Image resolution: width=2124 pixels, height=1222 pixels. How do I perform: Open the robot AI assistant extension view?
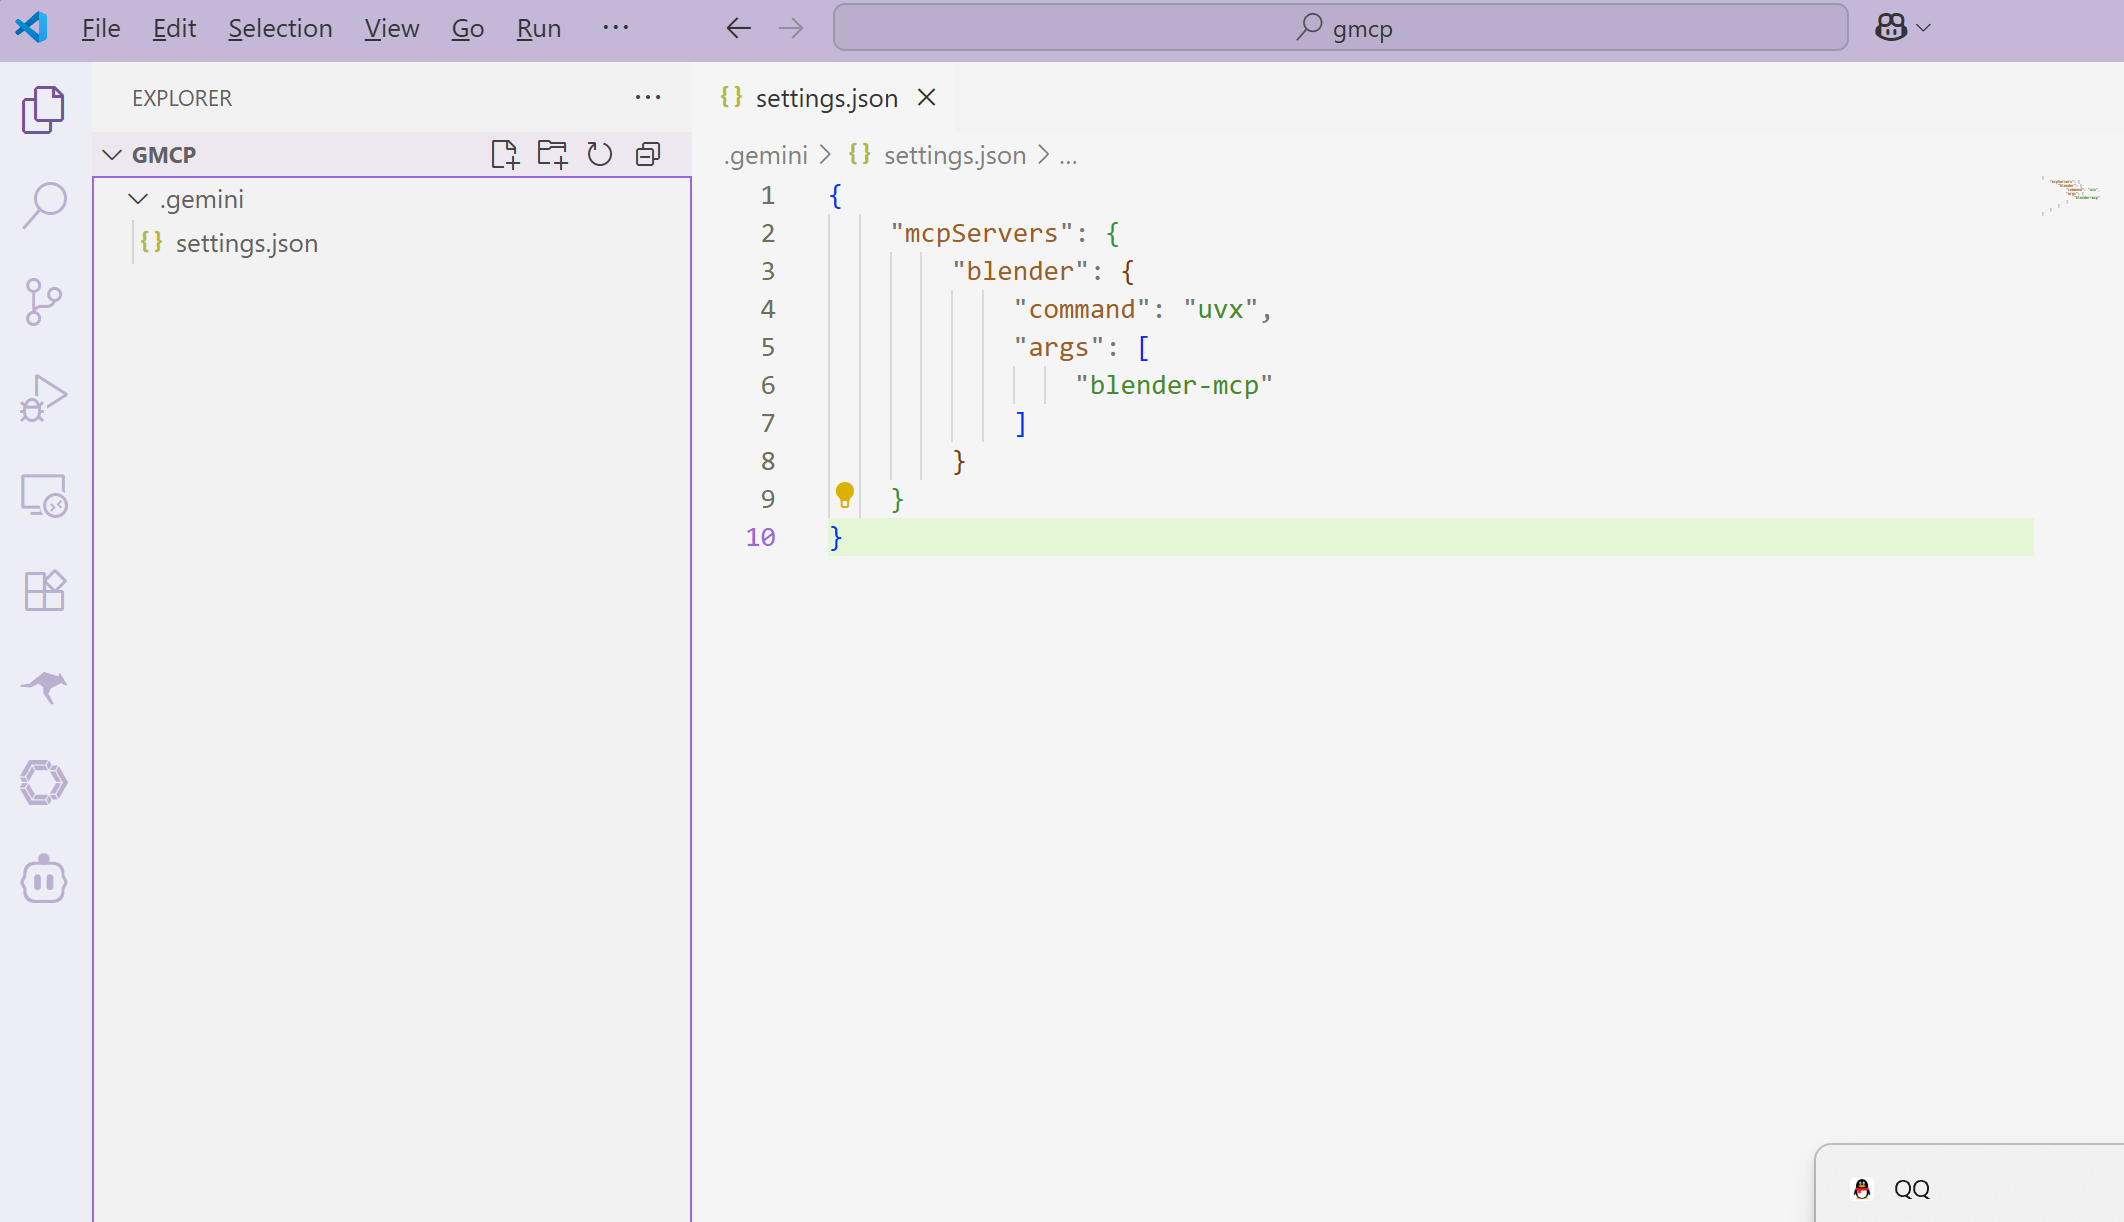tap(44, 879)
